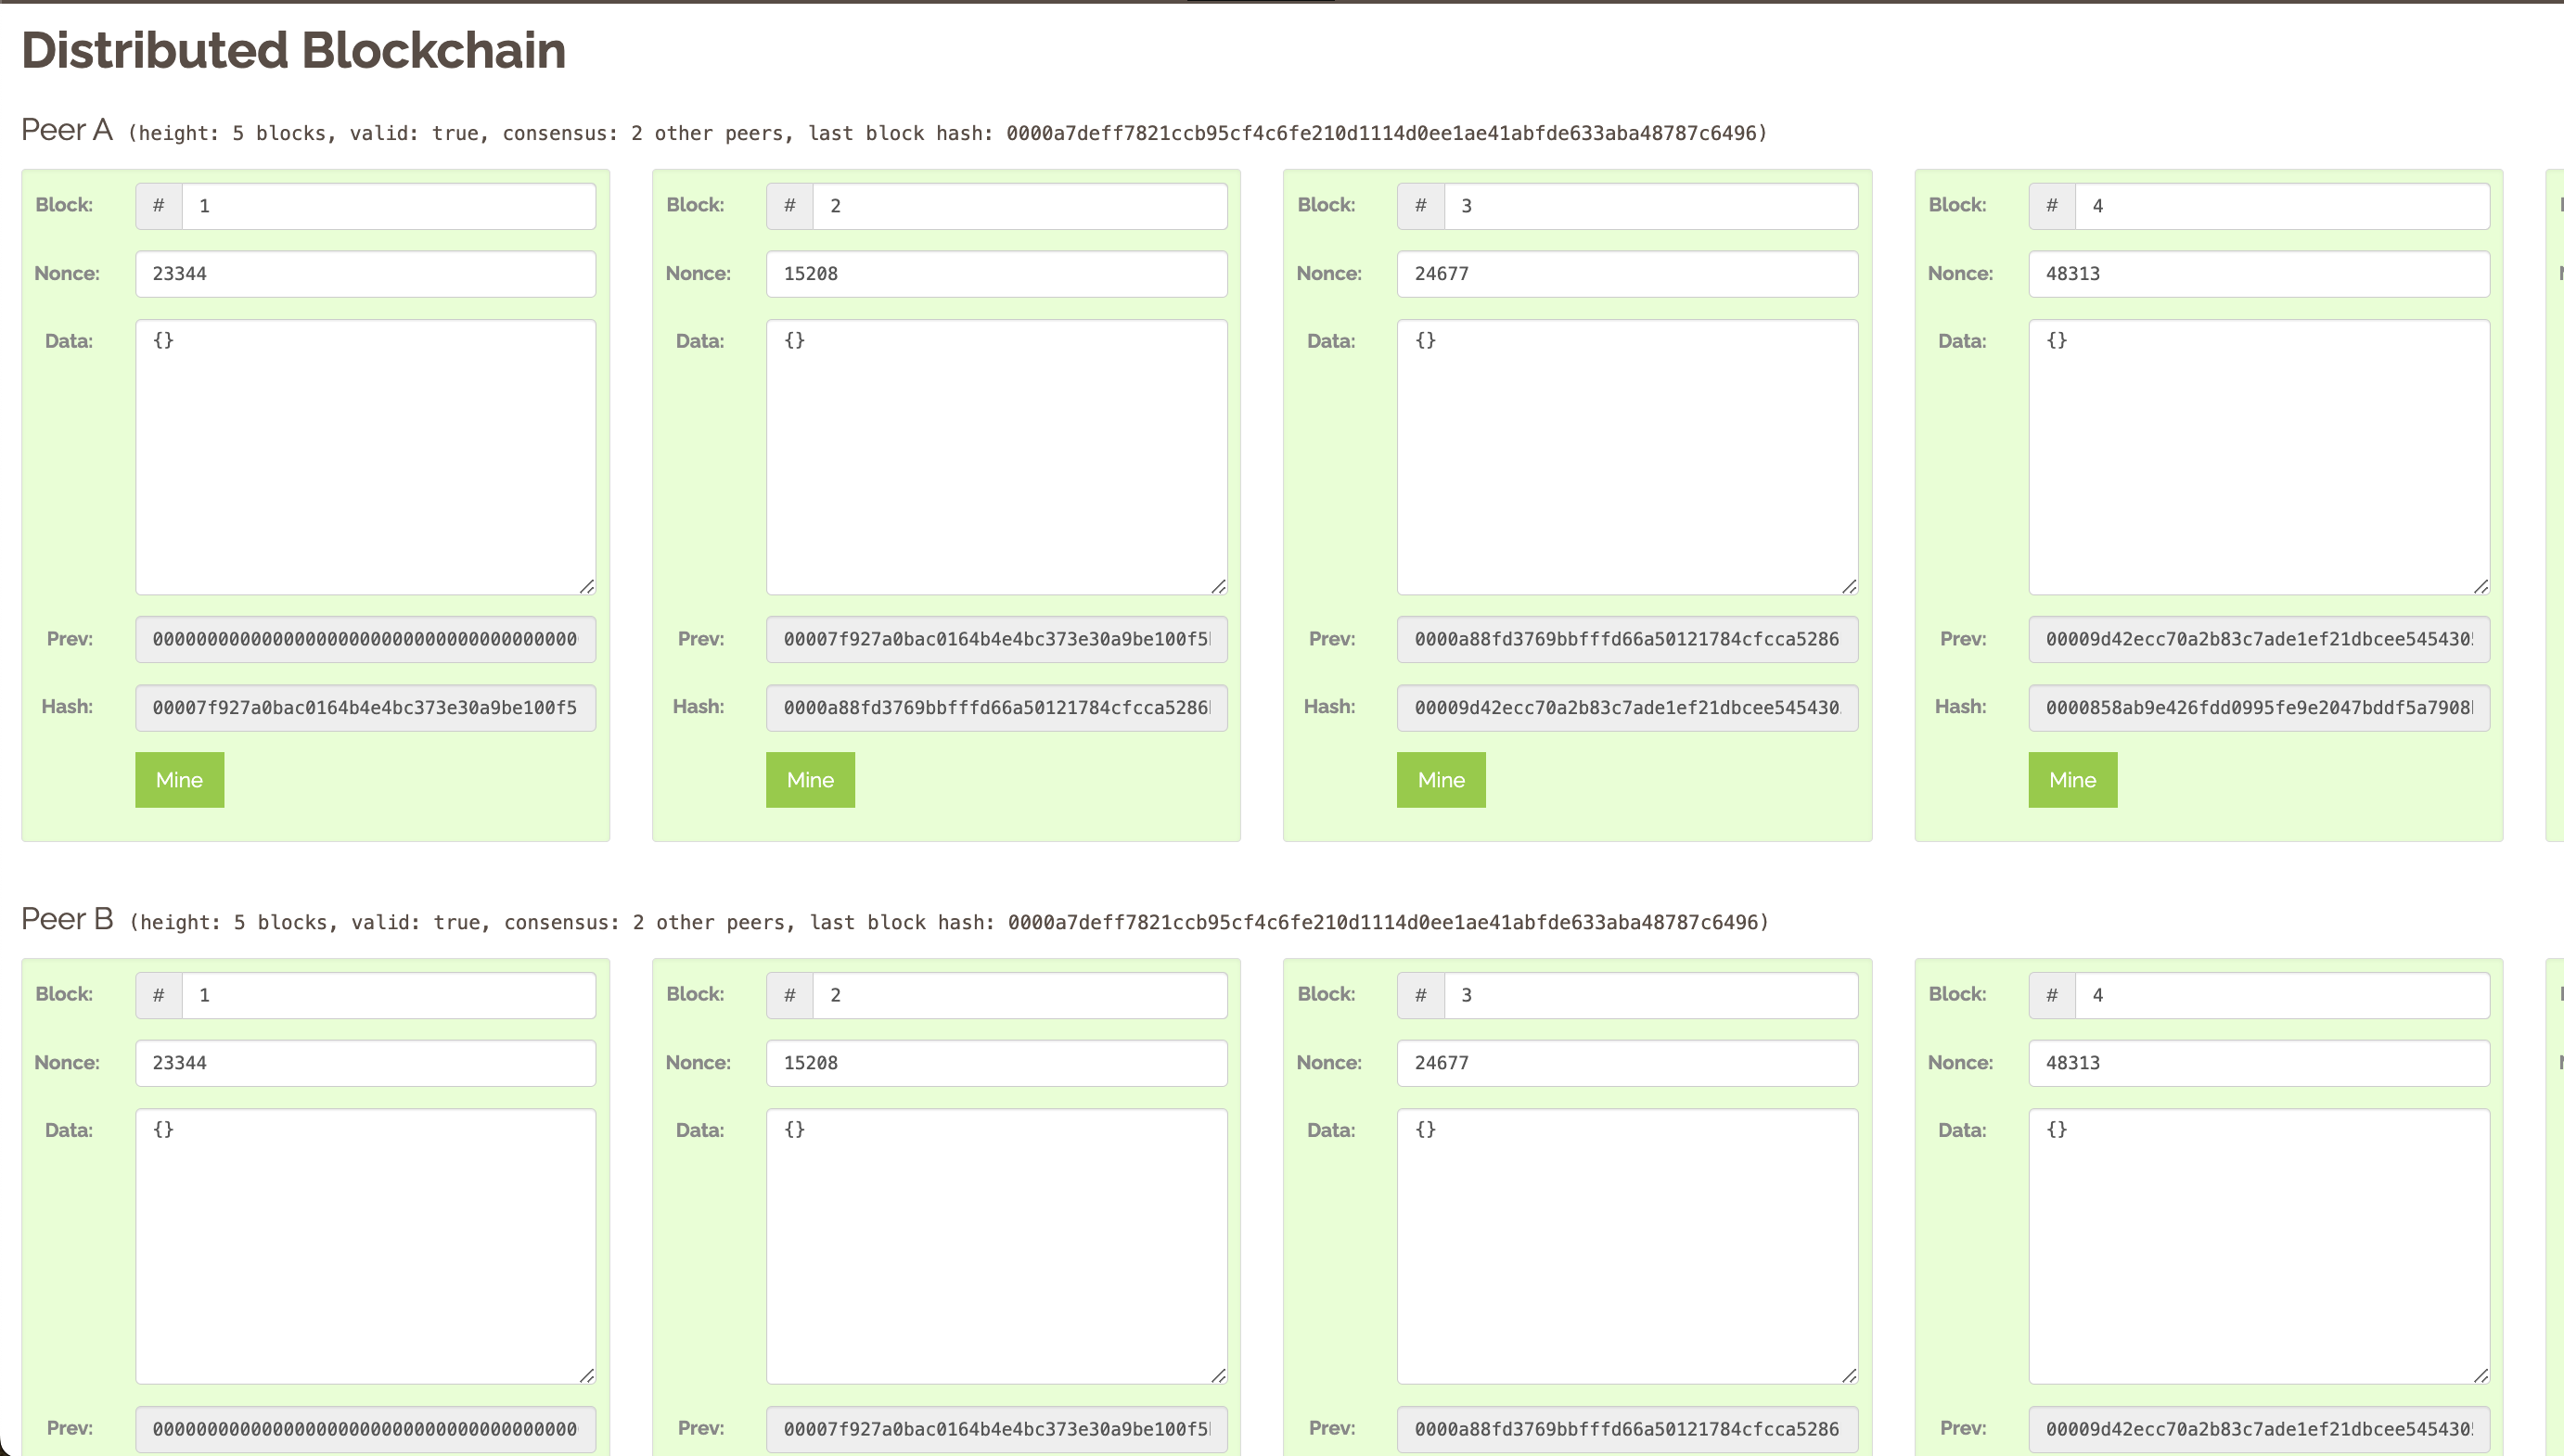
Task: Click Peer A block 2 number field
Action: pyautogui.click(x=1018, y=206)
